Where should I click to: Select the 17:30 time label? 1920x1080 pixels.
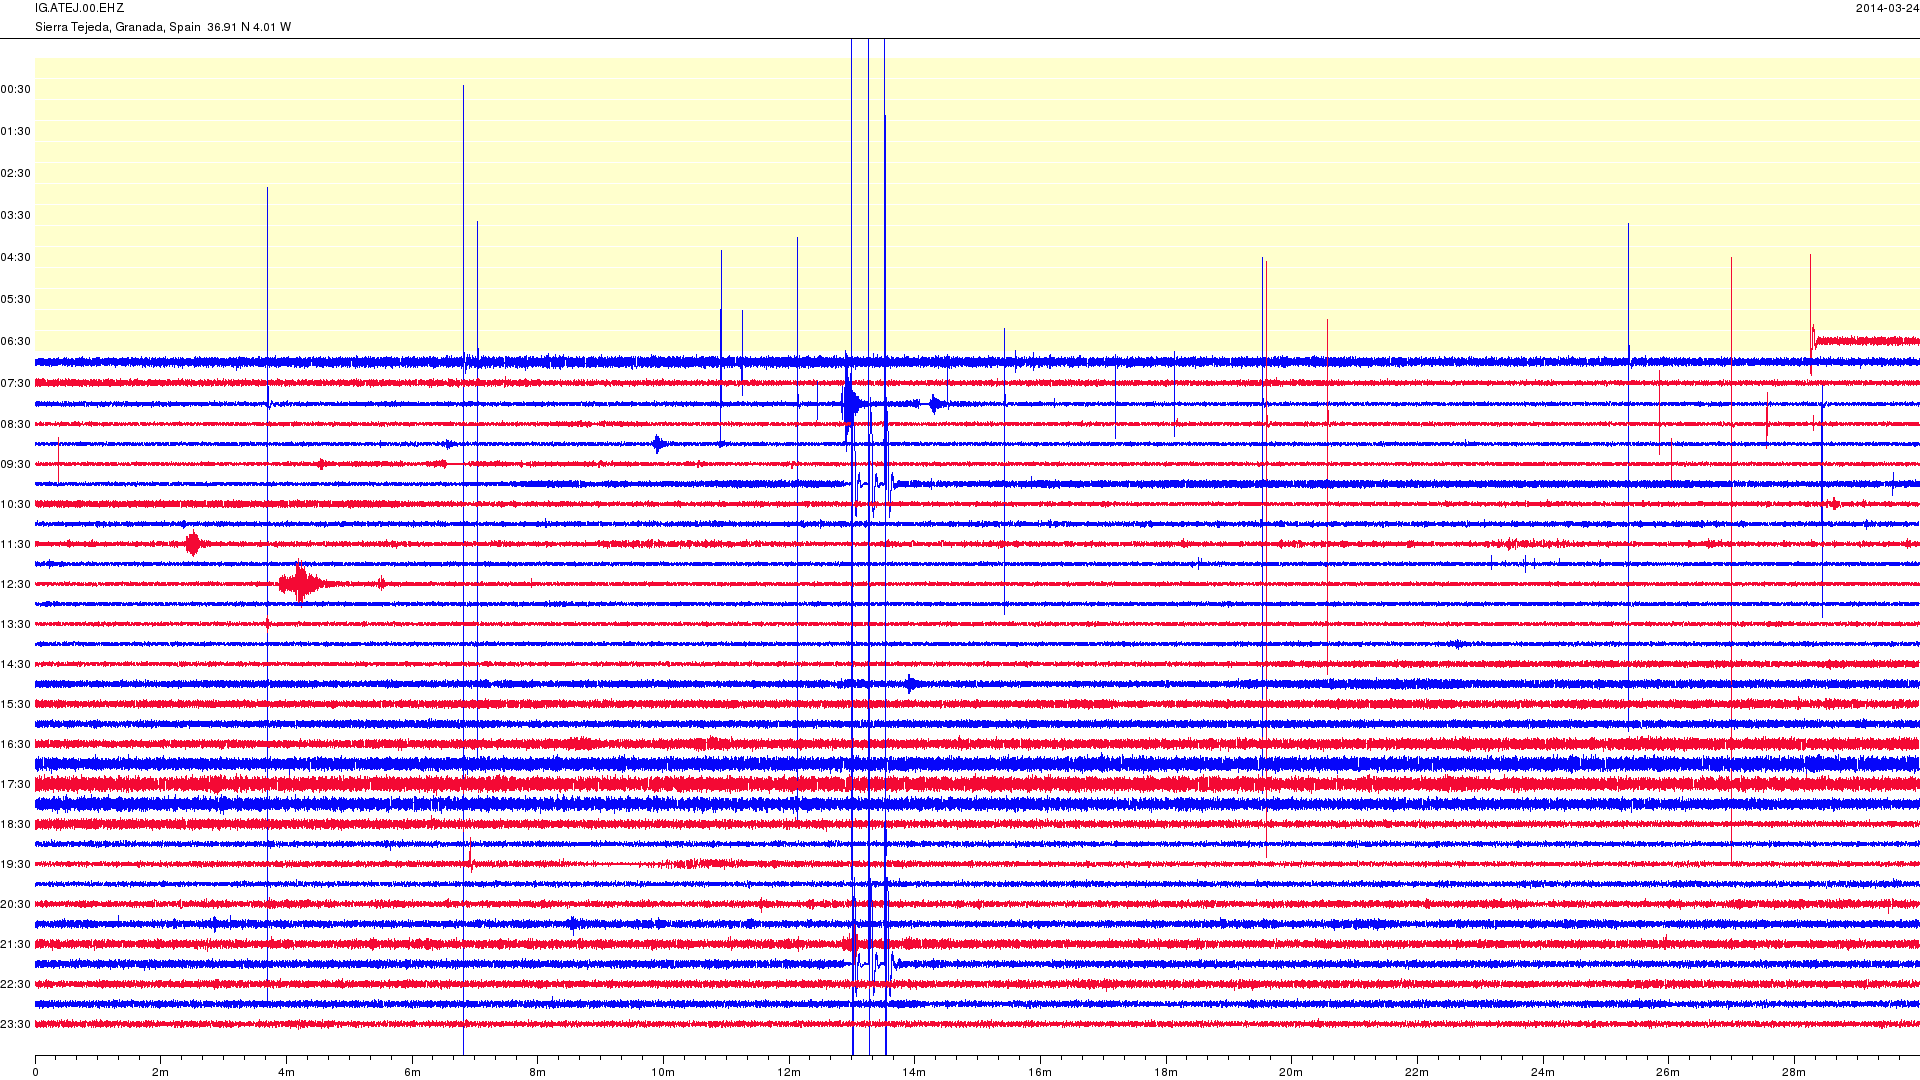[16, 784]
